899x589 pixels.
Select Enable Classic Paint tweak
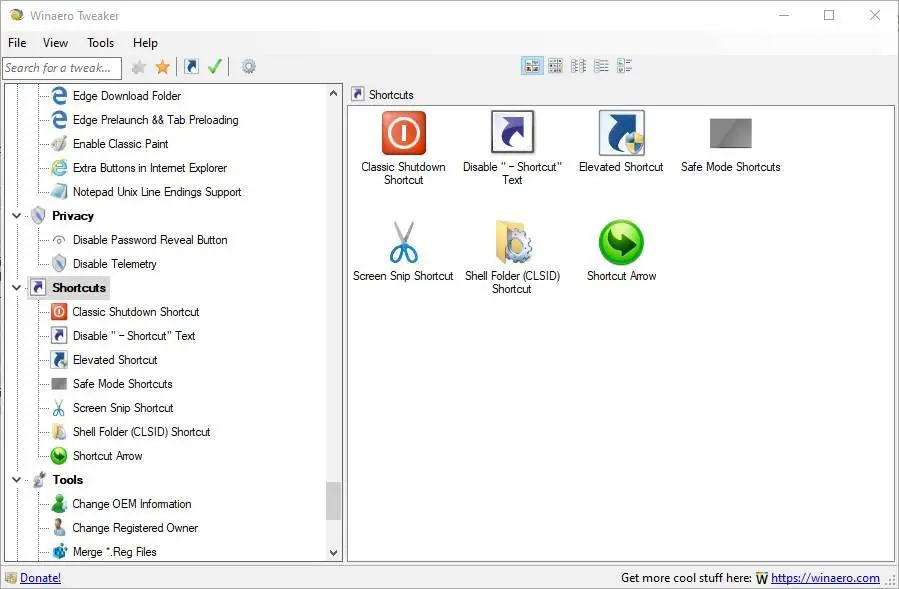[120, 144]
